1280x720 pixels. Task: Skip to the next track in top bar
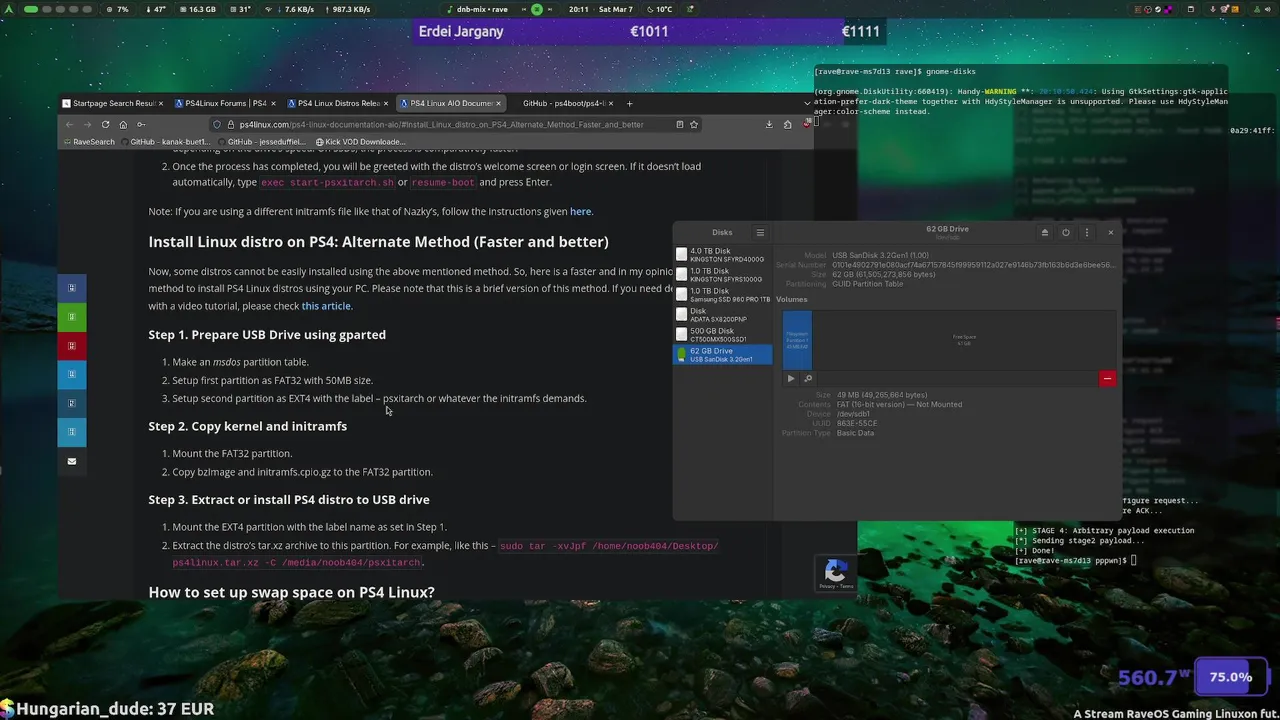coord(551,9)
